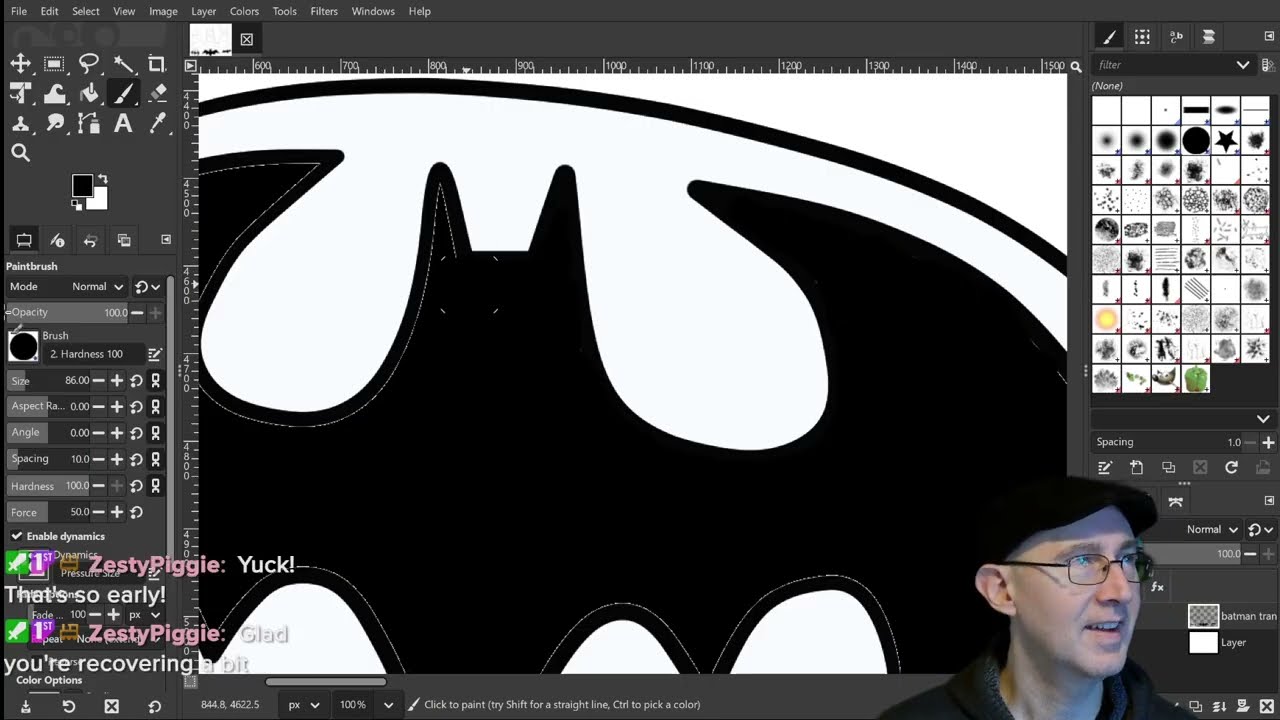
Task: Click the black foreground color swatch
Action: pyautogui.click(x=82, y=186)
